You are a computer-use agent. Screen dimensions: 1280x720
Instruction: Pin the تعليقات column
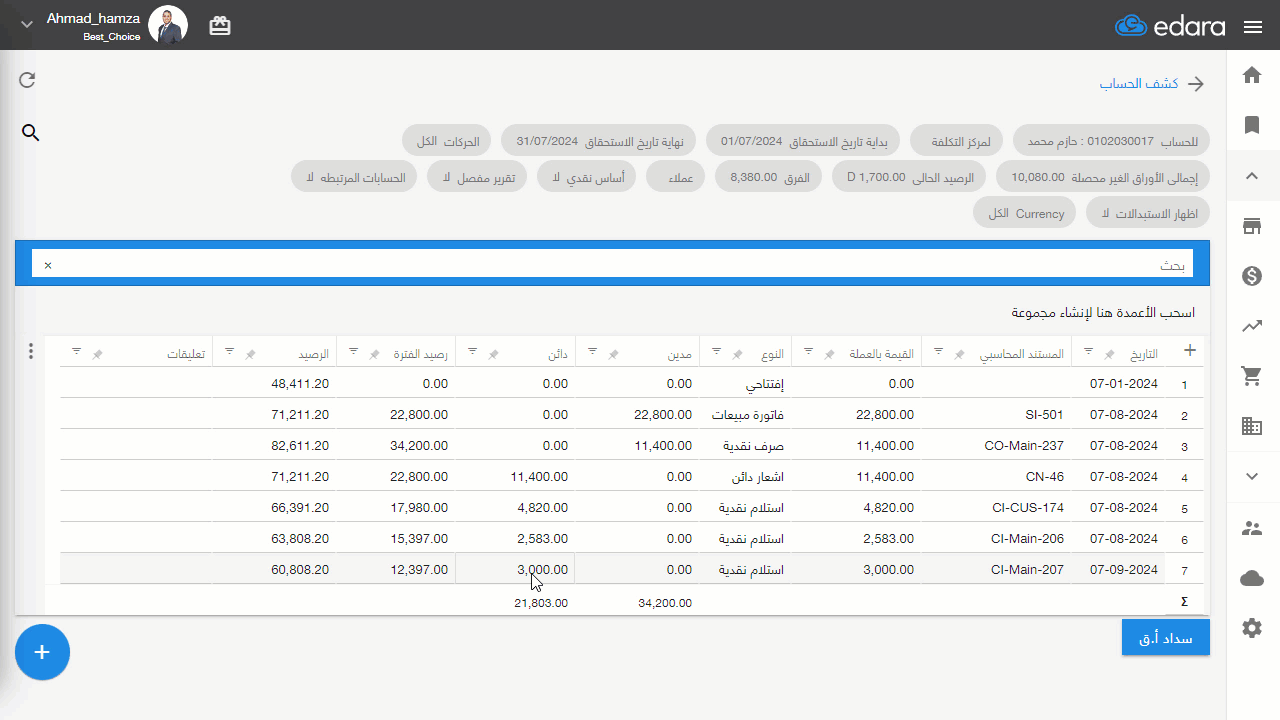(98, 354)
